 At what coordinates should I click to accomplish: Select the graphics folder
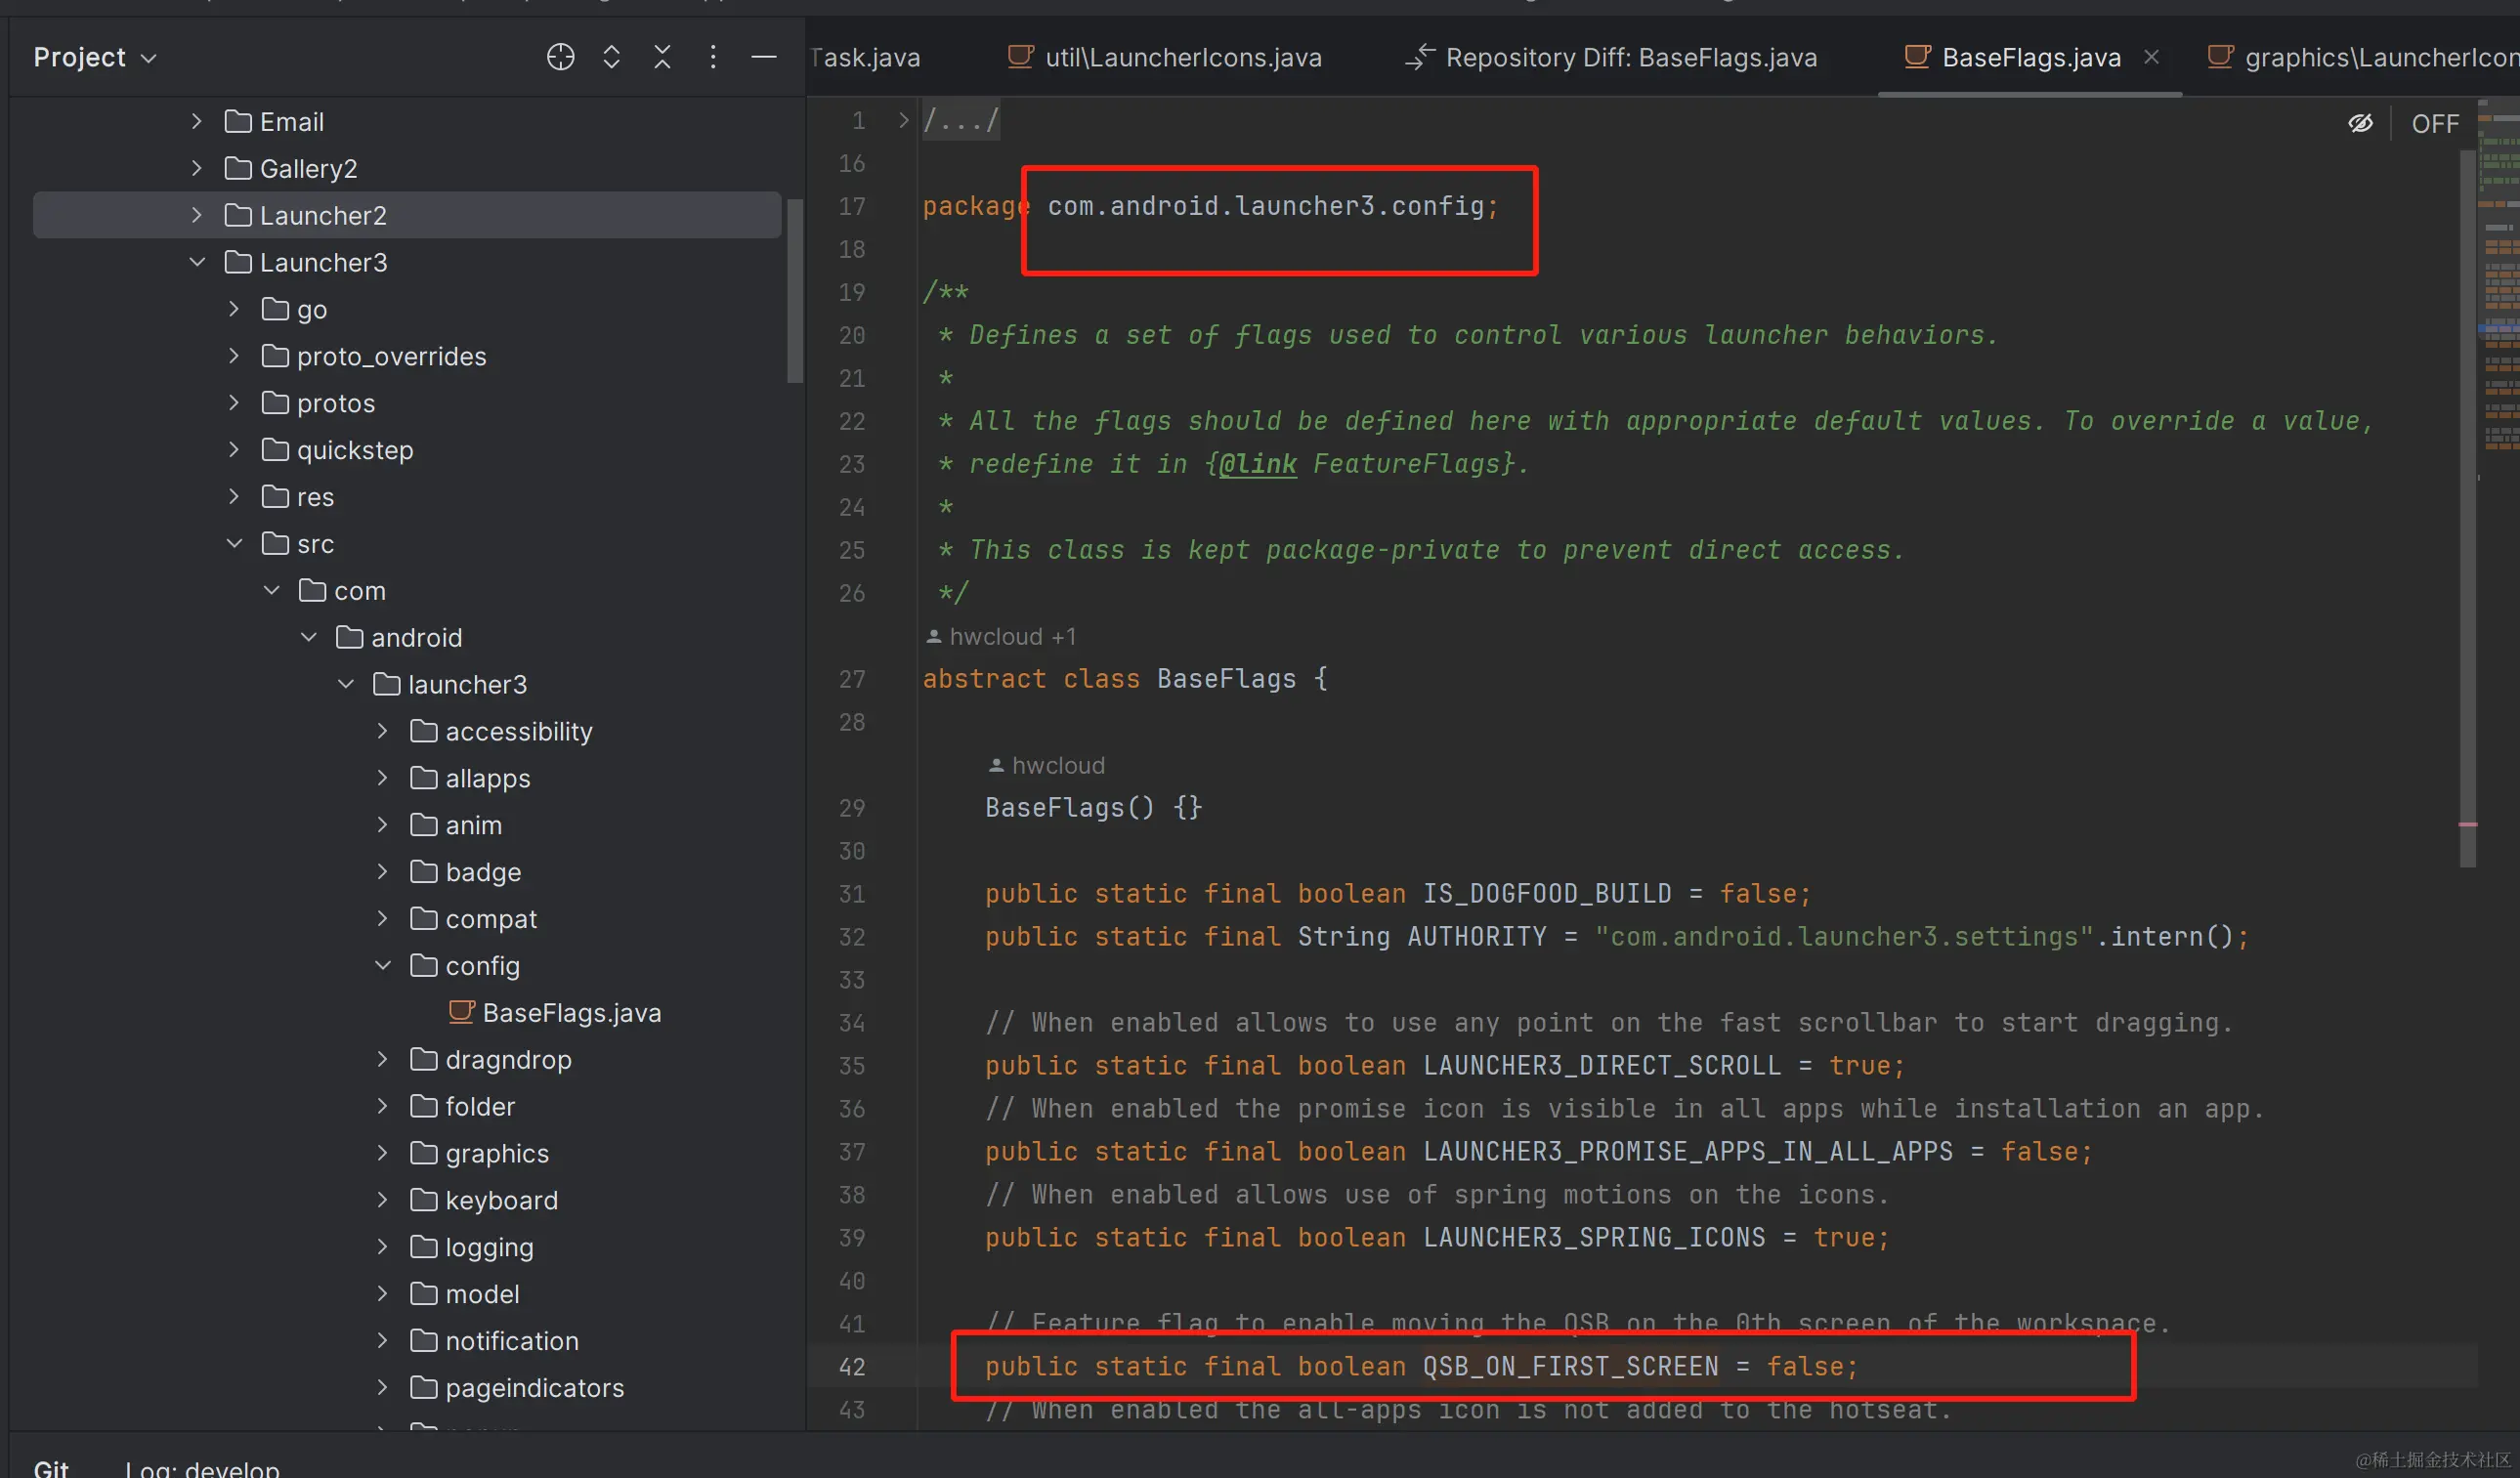[x=479, y=1153]
